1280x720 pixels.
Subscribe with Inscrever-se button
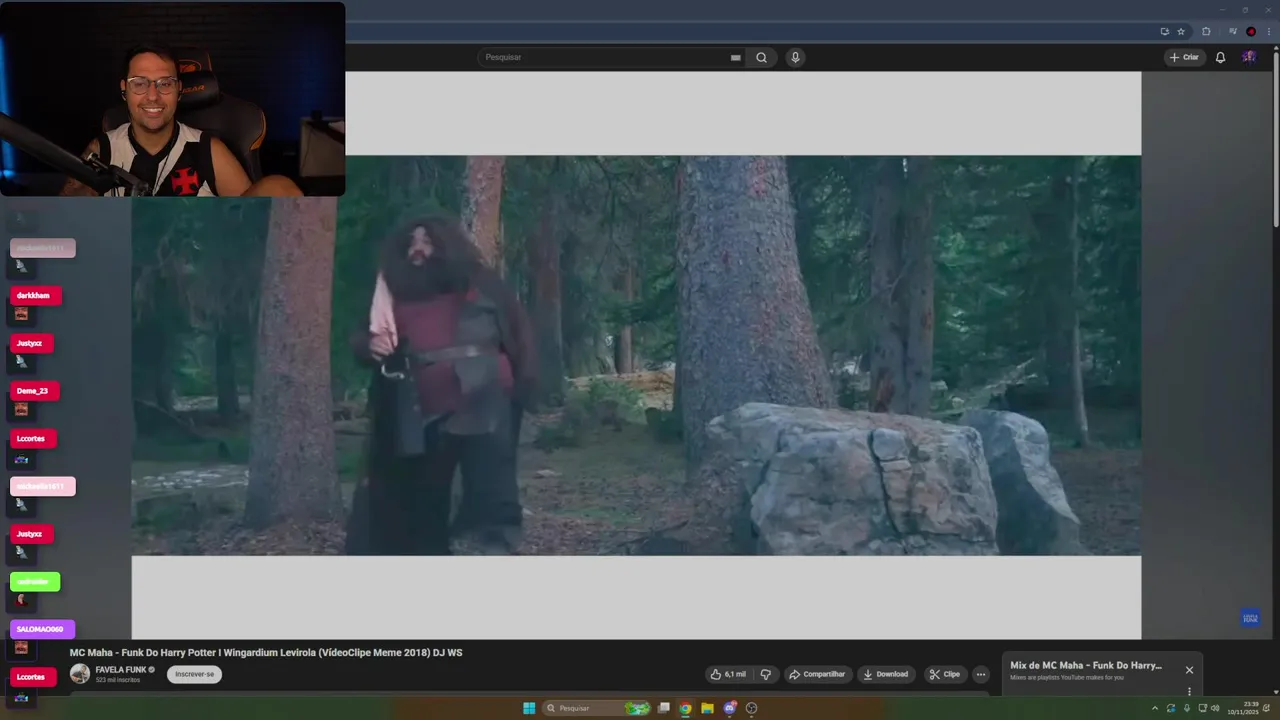point(194,674)
